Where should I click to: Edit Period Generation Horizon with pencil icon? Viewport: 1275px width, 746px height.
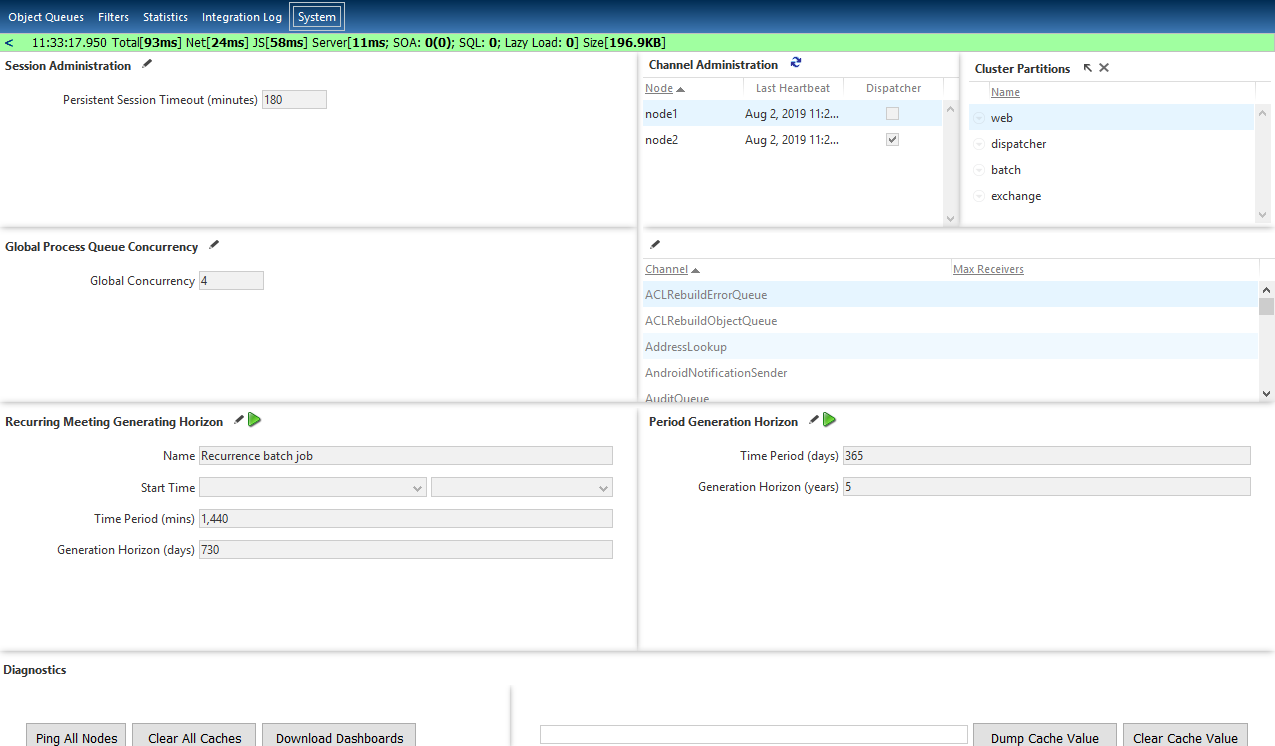pos(814,420)
